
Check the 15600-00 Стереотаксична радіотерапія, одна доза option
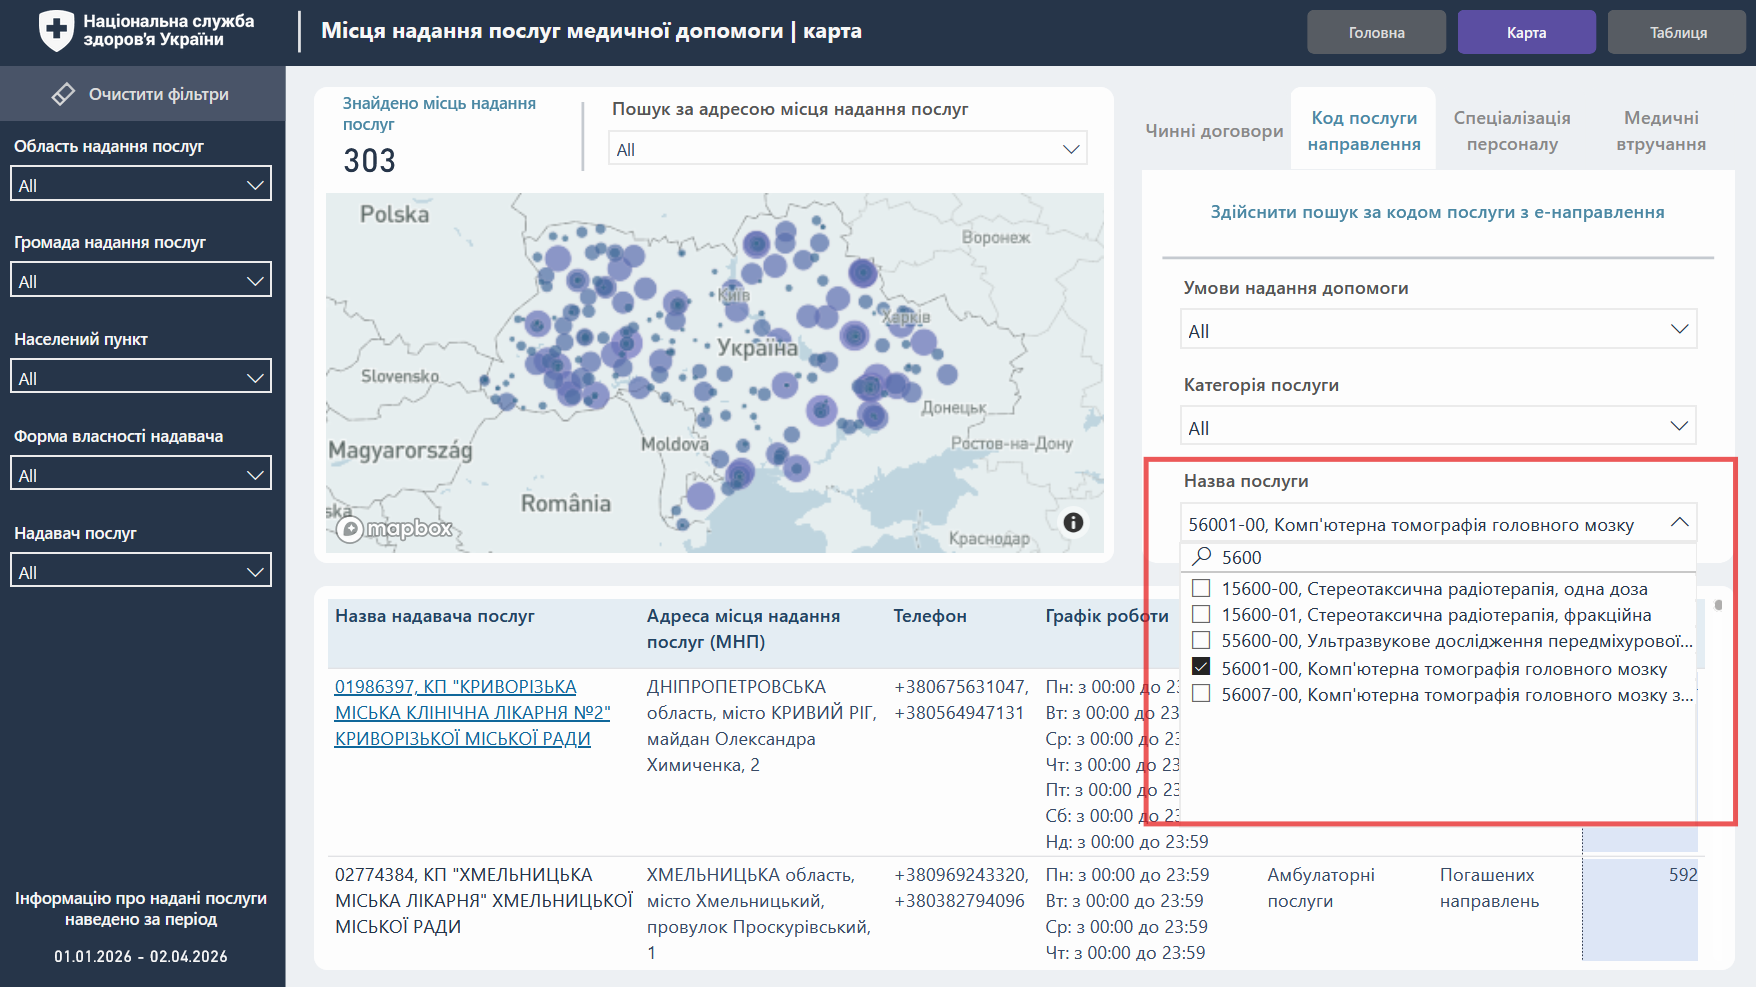coord(1202,588)
